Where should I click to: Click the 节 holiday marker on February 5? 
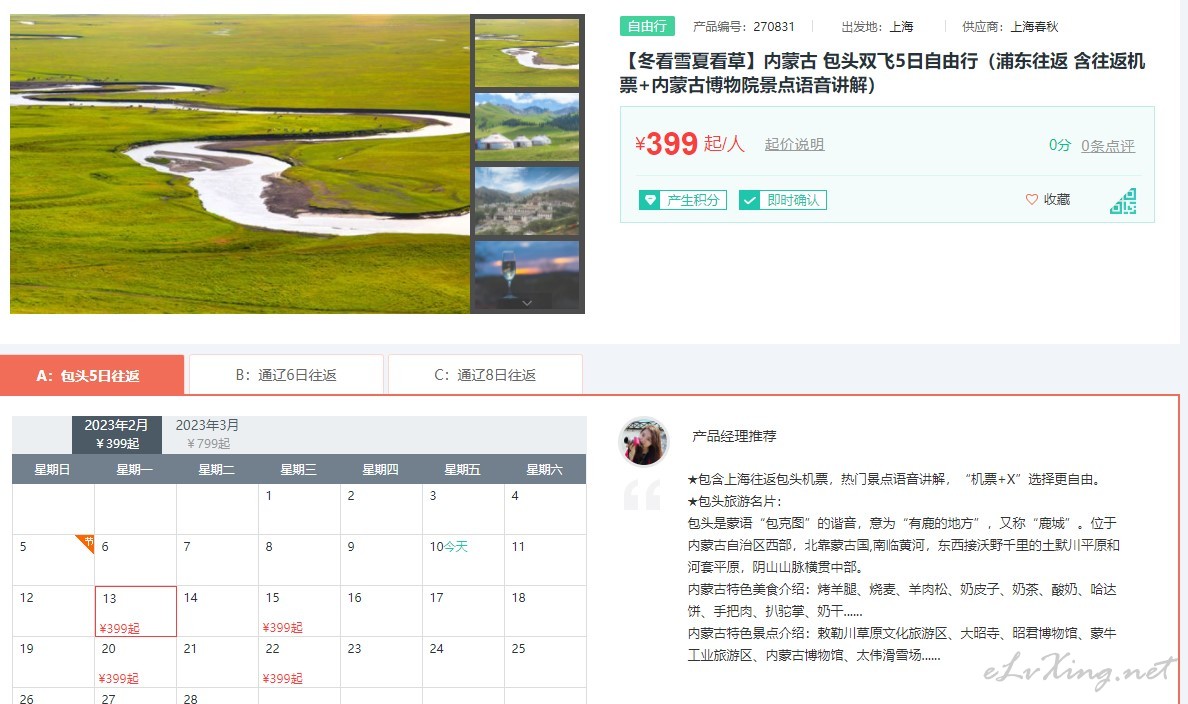(x=86, y=543)
